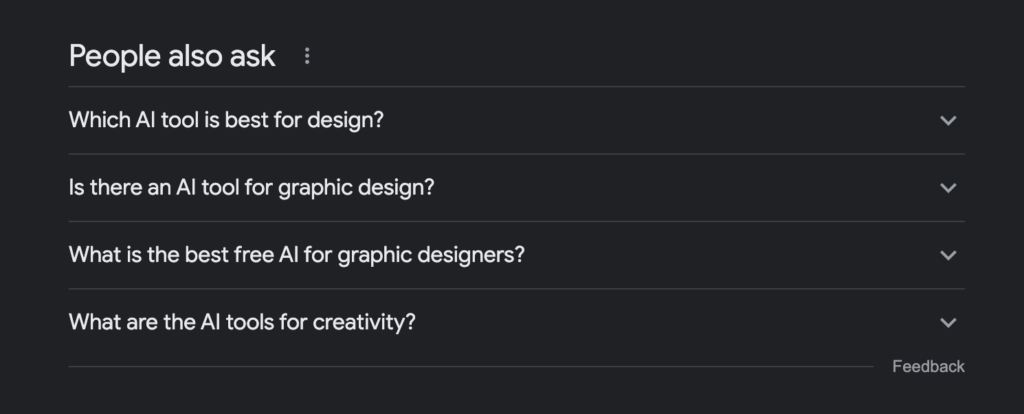Expand 'Which AI tool is best for design?'
Viewport: 1024px width, 414px height.
click(x=517, y=120)
